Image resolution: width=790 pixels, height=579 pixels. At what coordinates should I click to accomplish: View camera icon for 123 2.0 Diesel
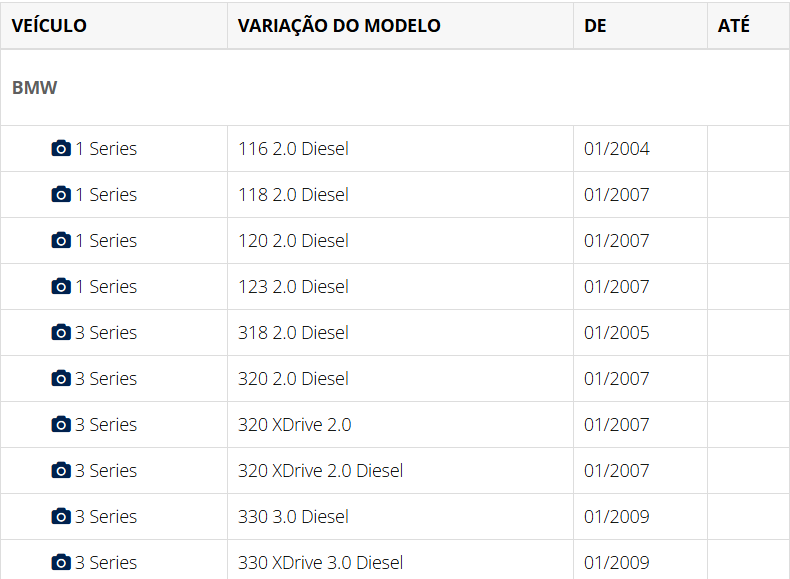[x=61, y=287]
